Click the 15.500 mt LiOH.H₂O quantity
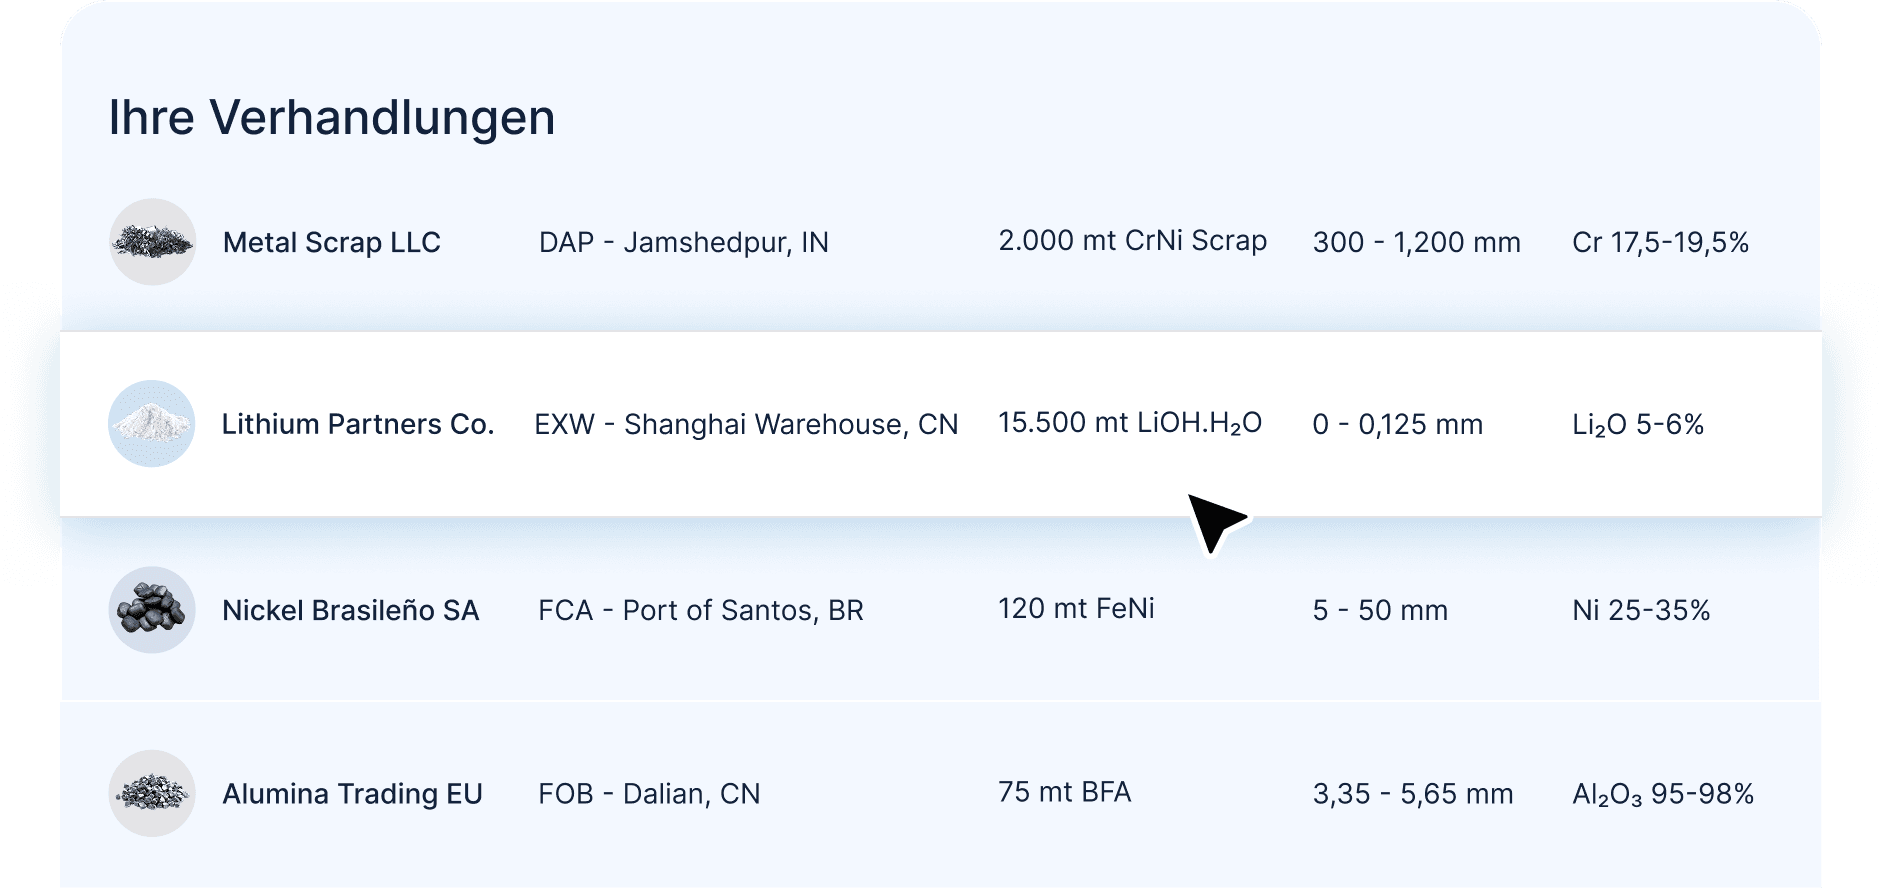This screenshot has height=888, width=1882. click(x=1130, y=423)
